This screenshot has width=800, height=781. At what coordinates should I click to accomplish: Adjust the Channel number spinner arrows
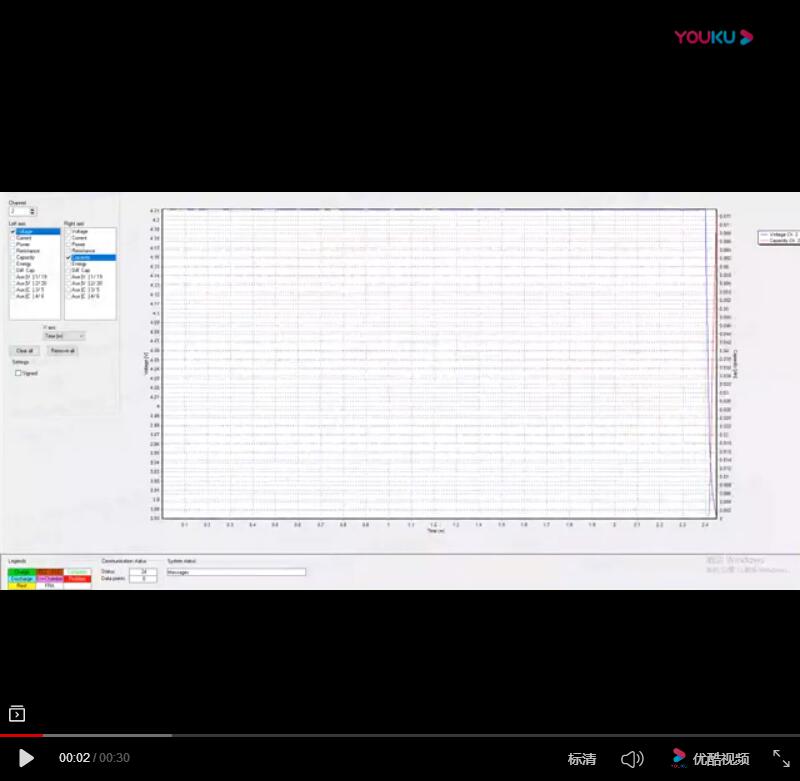32,211
